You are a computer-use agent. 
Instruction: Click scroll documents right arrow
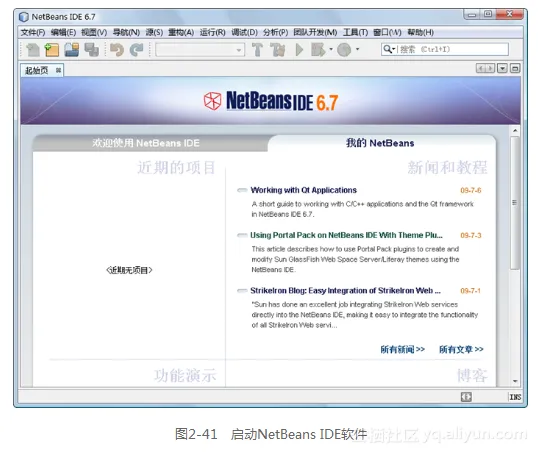point(490,68)
